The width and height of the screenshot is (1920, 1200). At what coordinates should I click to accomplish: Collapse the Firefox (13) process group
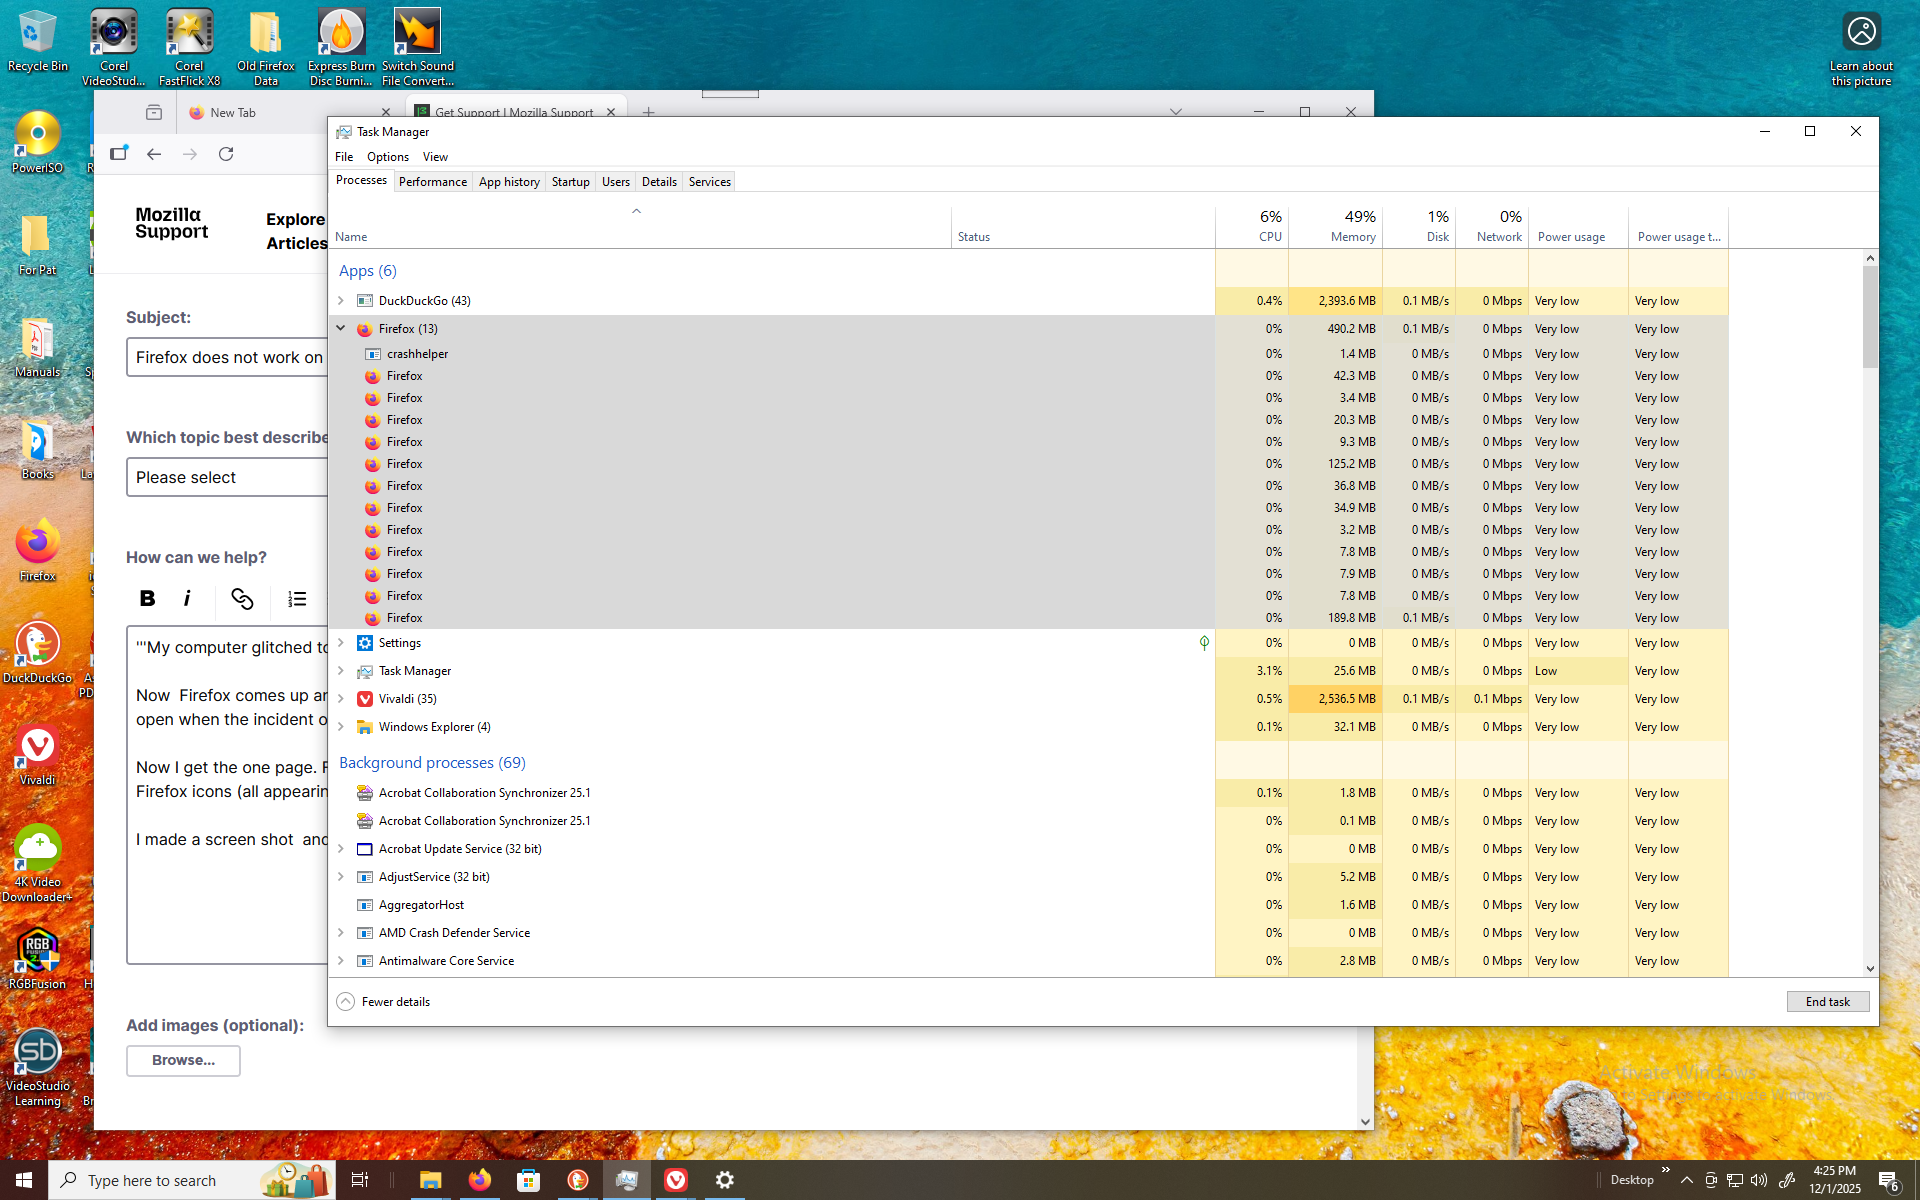click(x=341, y=328)
